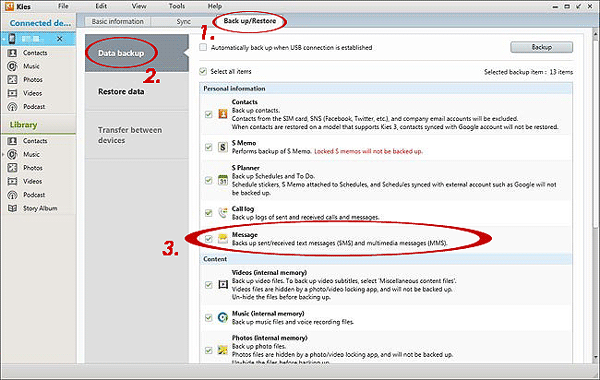This screenshot has height=380, width=600.
Task: Uncheck the S Memo backup checkbox
Action: coord(209,147)
